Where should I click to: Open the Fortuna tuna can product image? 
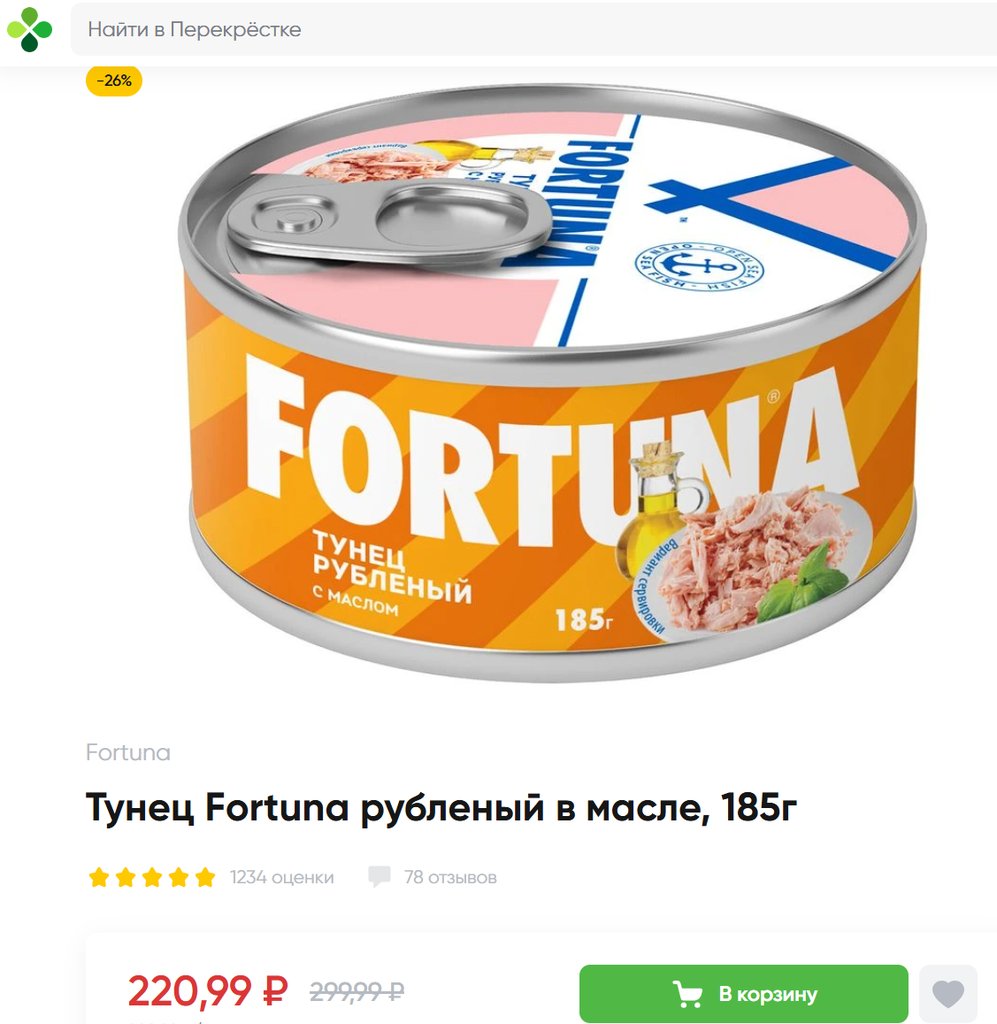pyautogui.click(x=551, y=382)
